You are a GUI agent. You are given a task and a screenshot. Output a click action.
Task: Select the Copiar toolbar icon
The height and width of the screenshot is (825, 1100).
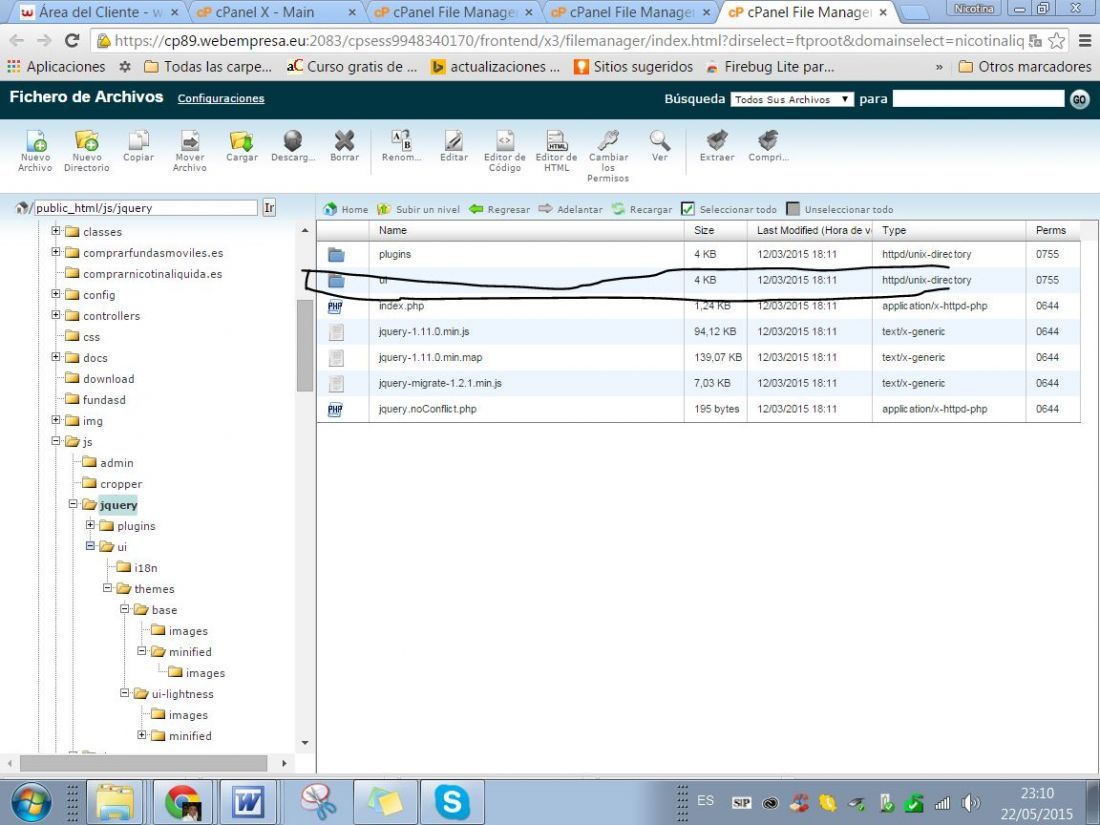(x=138, y=146)
